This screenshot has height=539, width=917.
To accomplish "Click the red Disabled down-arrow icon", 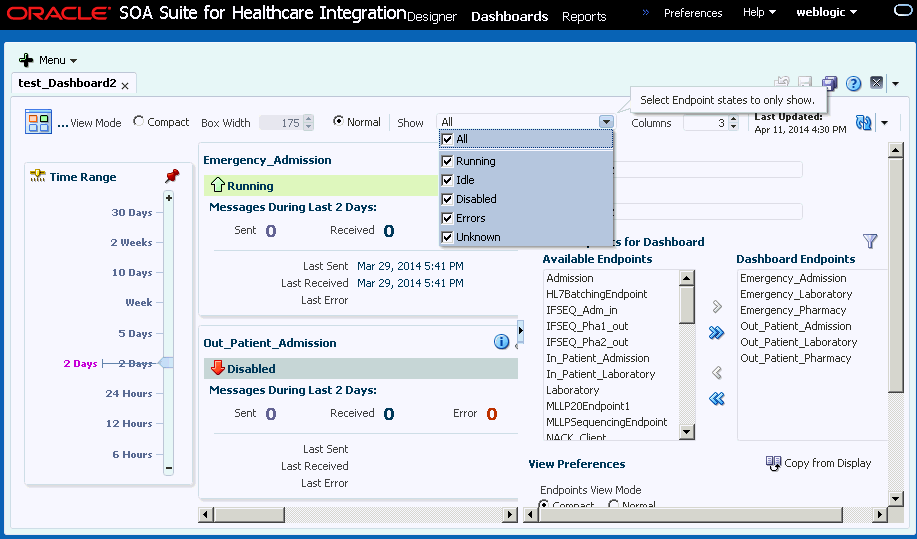I will (x=218, y=368).
